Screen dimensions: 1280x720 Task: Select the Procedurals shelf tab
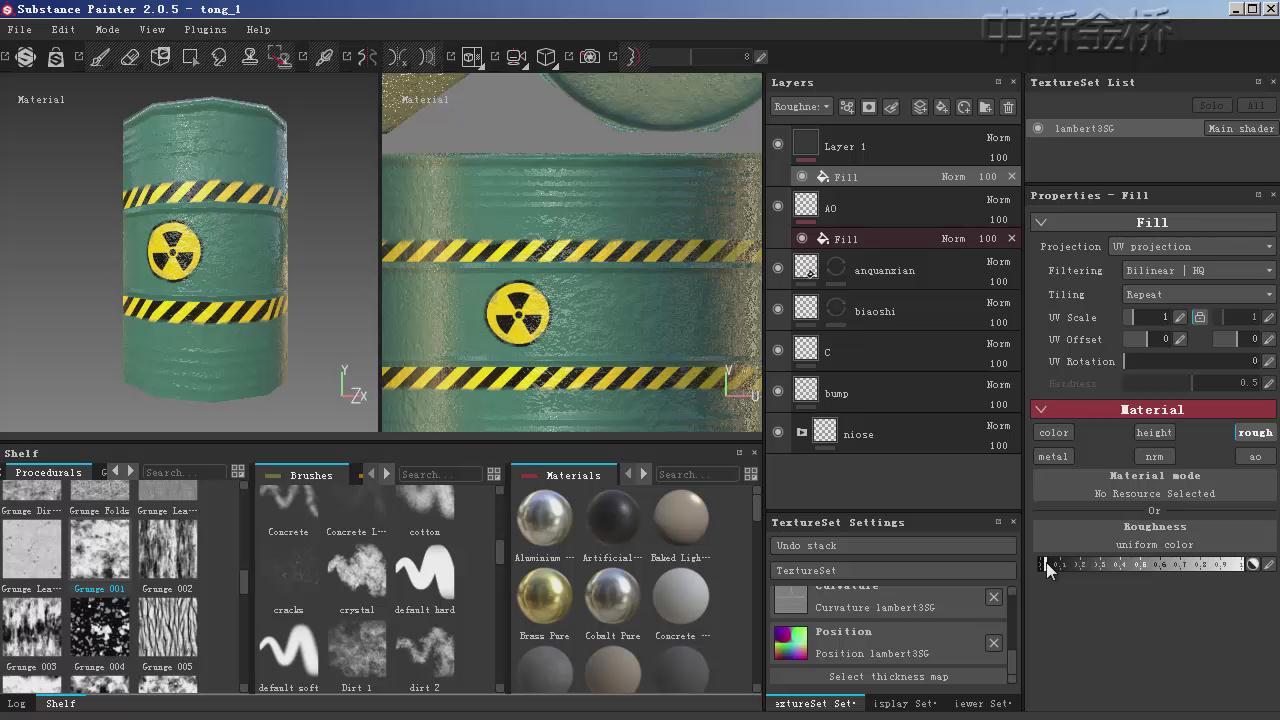pos(48,472)
